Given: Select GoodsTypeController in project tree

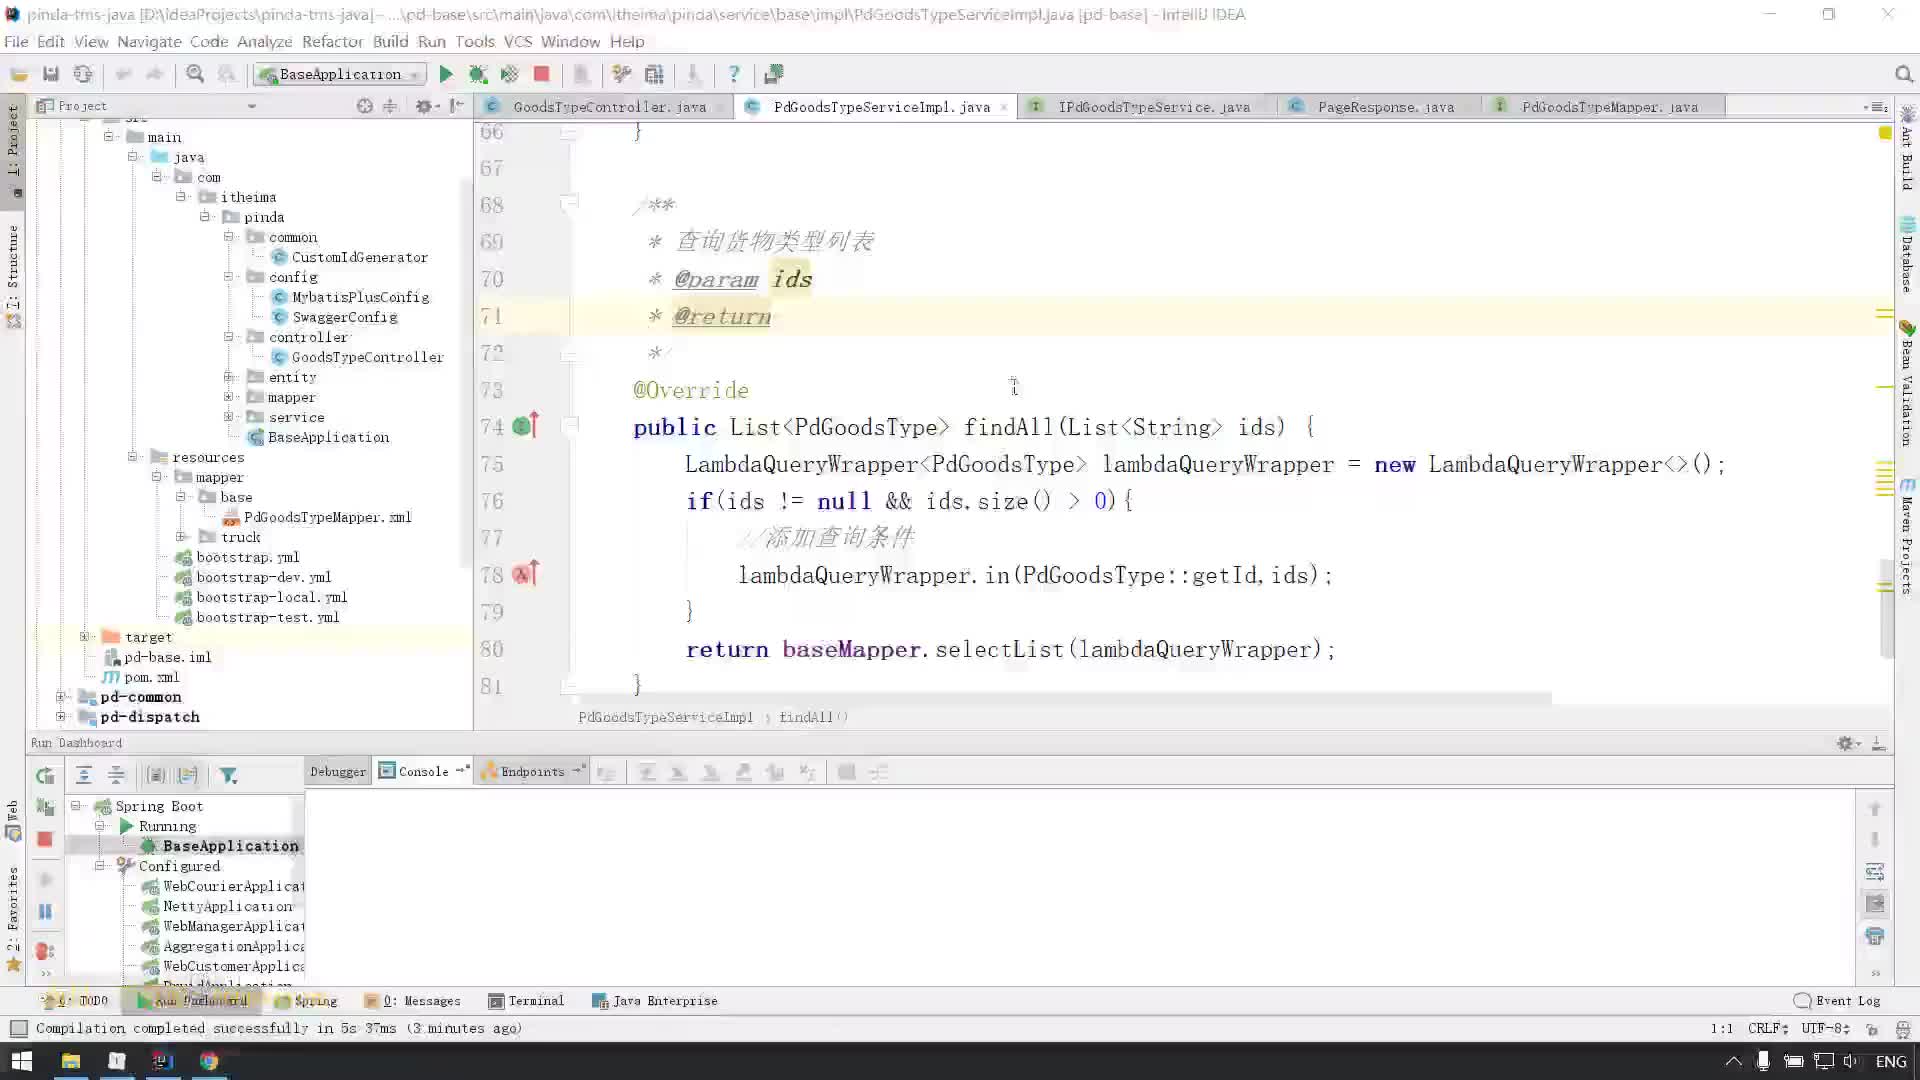Looking at the screenshot, I should 357,357.
